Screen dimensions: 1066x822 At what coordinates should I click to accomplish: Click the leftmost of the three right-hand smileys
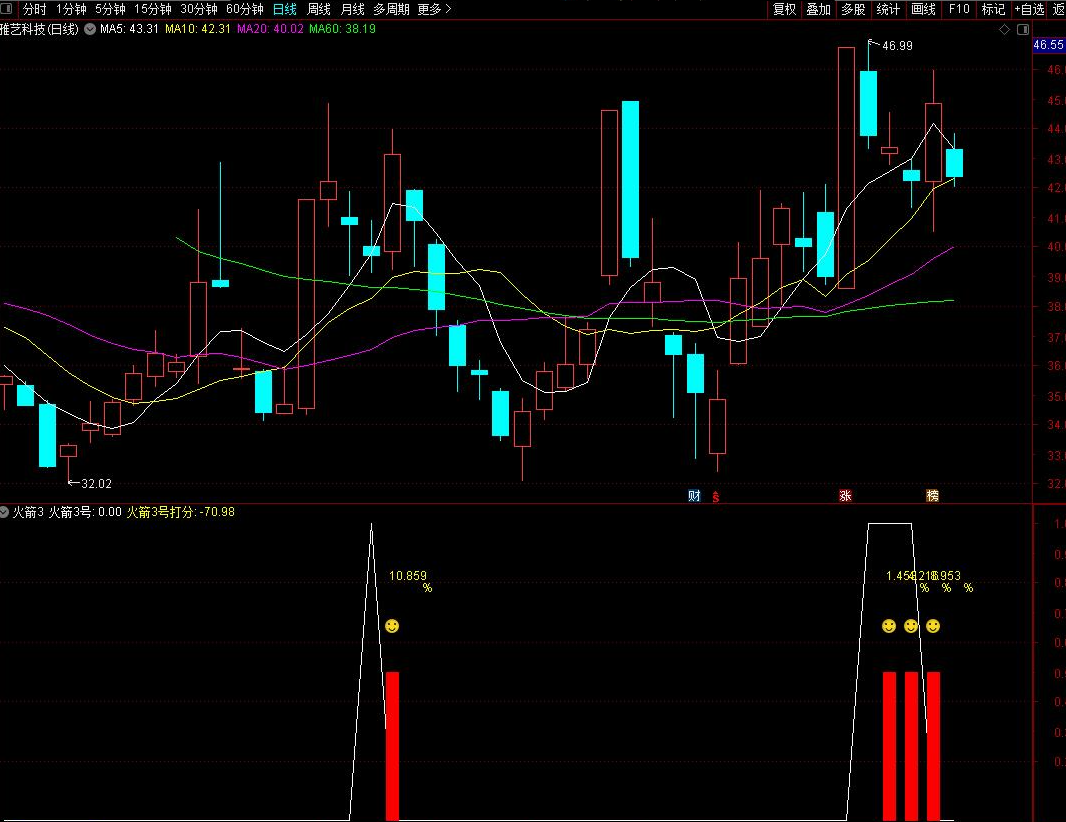click(x=889, y=626)
